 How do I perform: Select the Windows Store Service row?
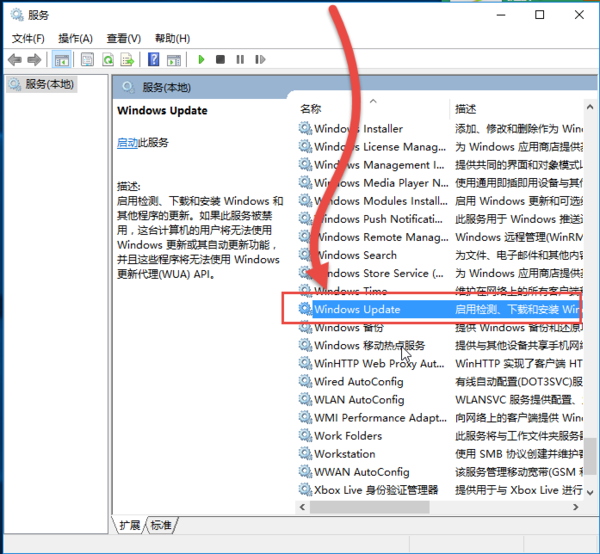point(440,273)
